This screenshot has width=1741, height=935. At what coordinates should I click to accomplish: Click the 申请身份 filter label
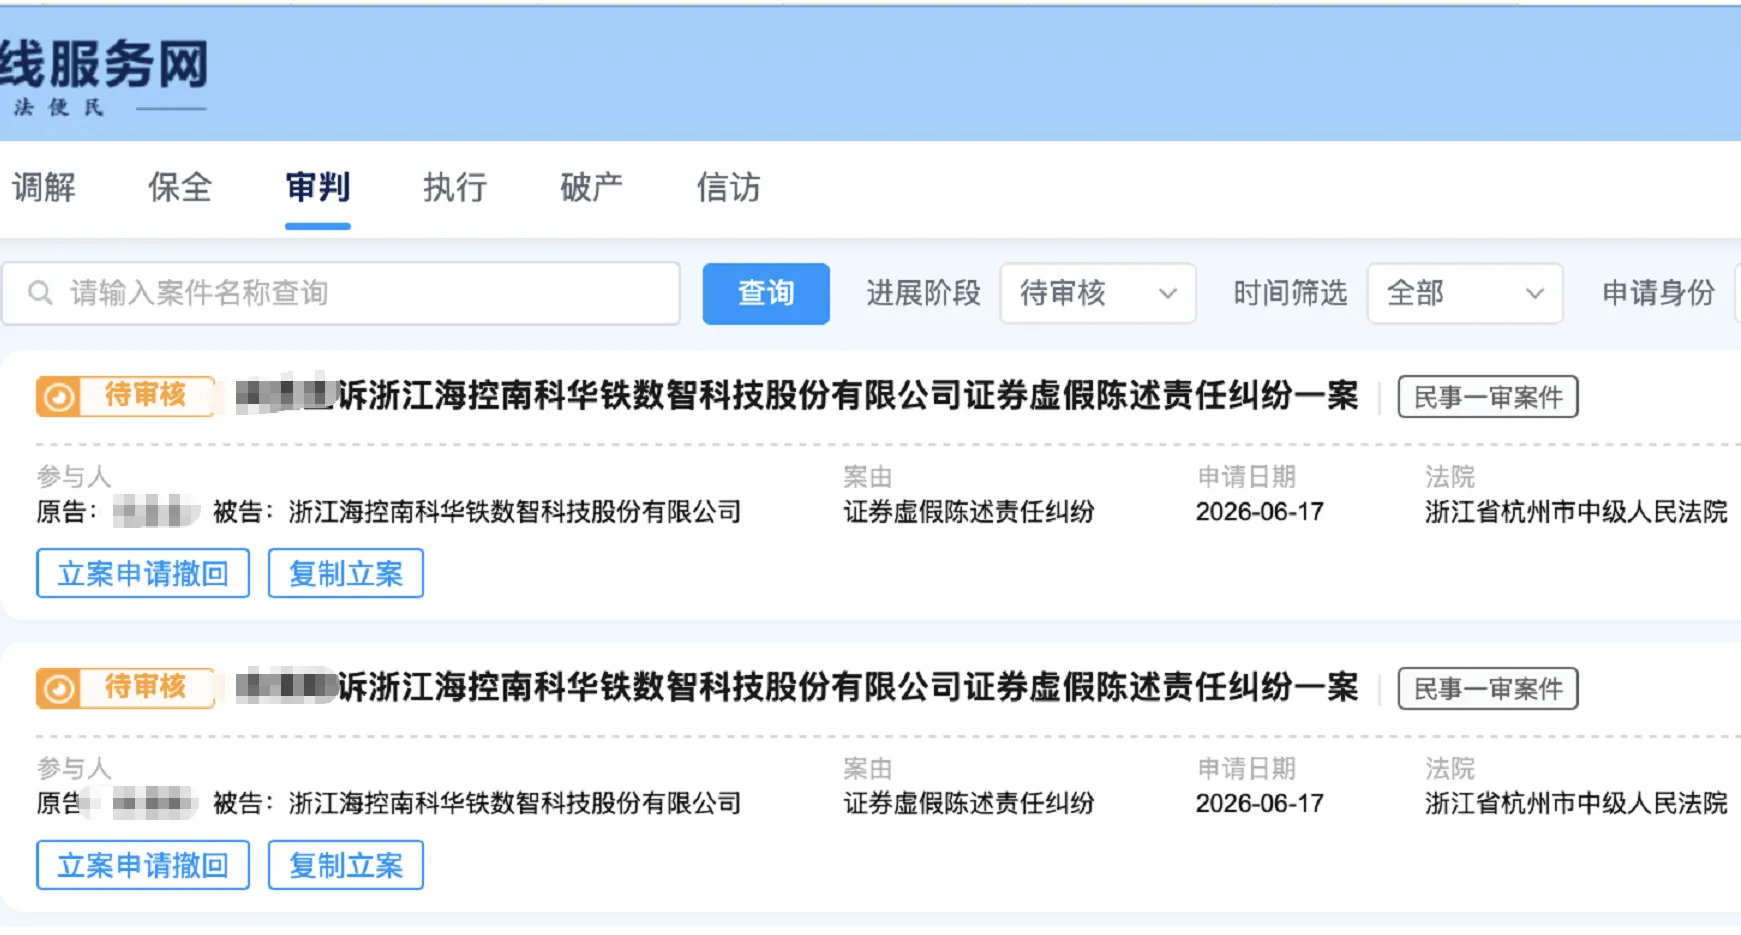click(1658, 293)
